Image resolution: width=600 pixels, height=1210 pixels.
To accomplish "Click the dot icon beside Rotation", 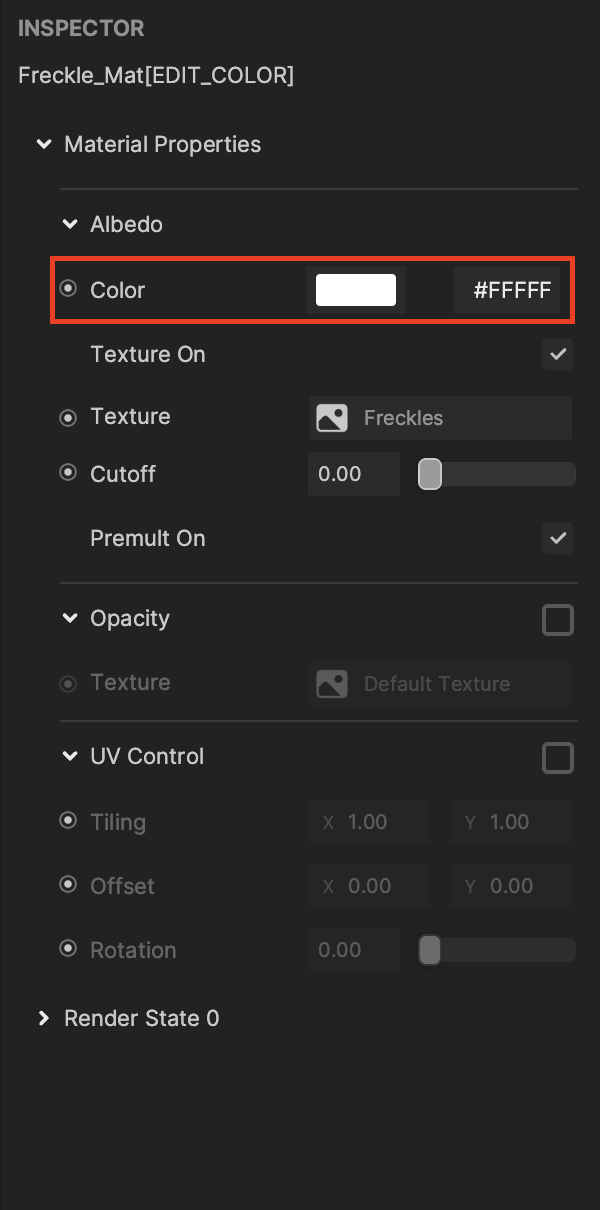I will tap(68, 949).
